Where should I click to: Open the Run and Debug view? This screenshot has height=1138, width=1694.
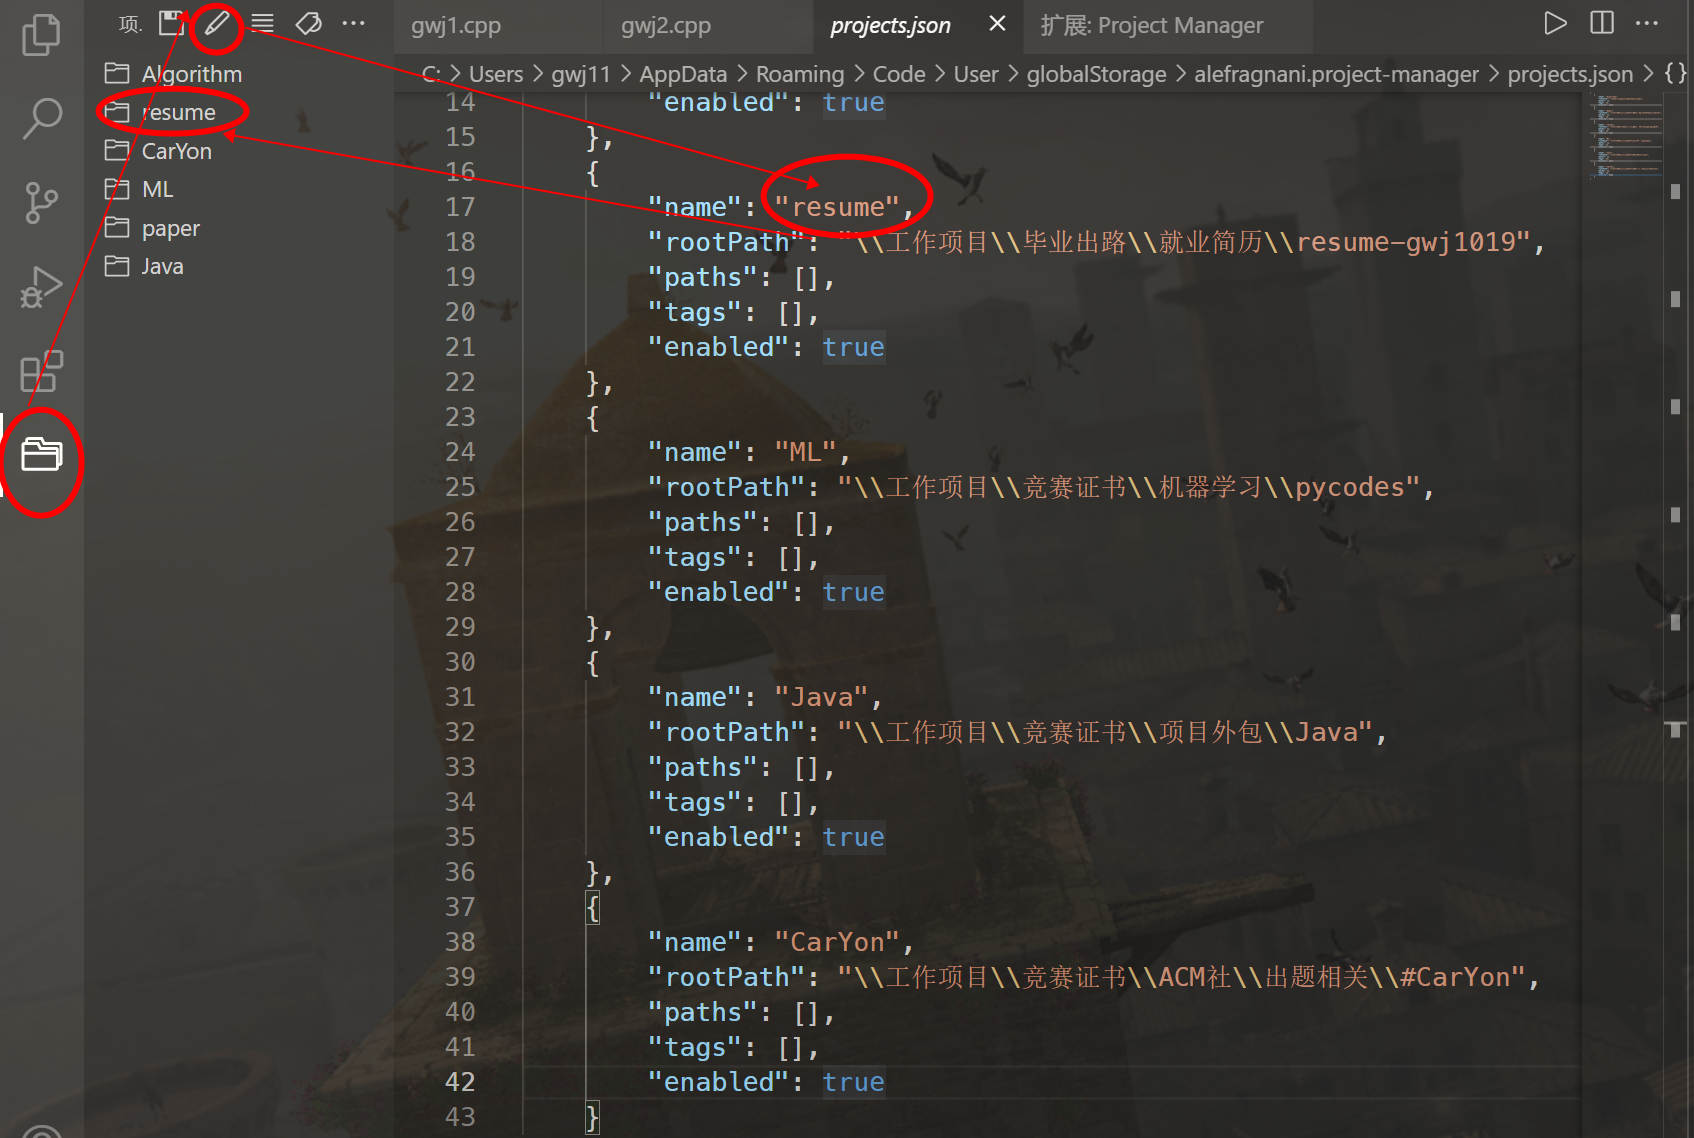tap(41, 285)
